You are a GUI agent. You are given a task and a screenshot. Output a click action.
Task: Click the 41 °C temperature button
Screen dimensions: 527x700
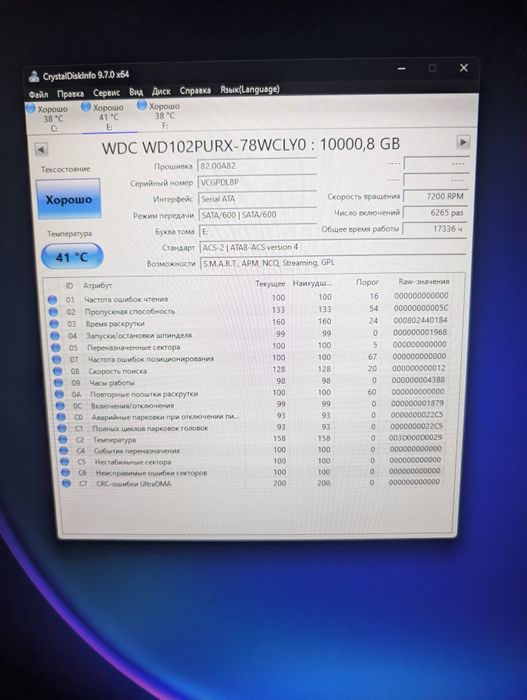pos(72,257)
